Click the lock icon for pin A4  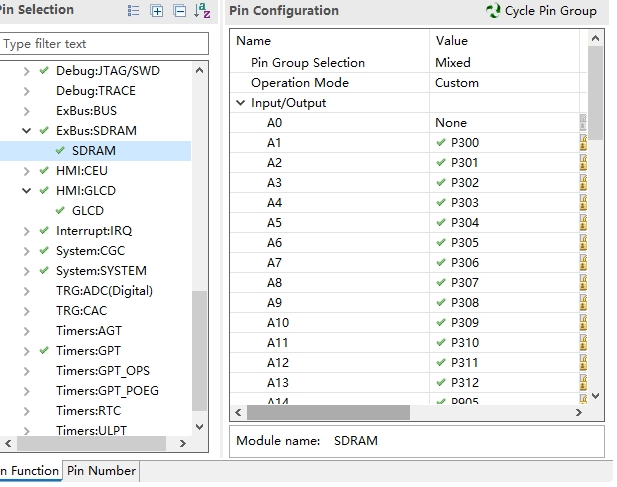point(583,203)
